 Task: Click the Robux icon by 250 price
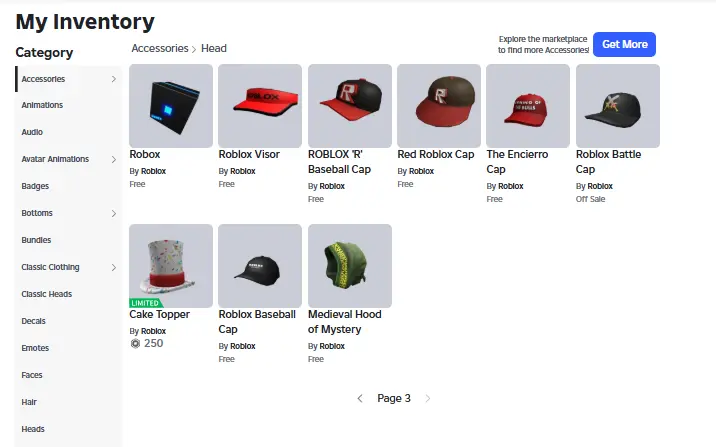coord(135,343)
